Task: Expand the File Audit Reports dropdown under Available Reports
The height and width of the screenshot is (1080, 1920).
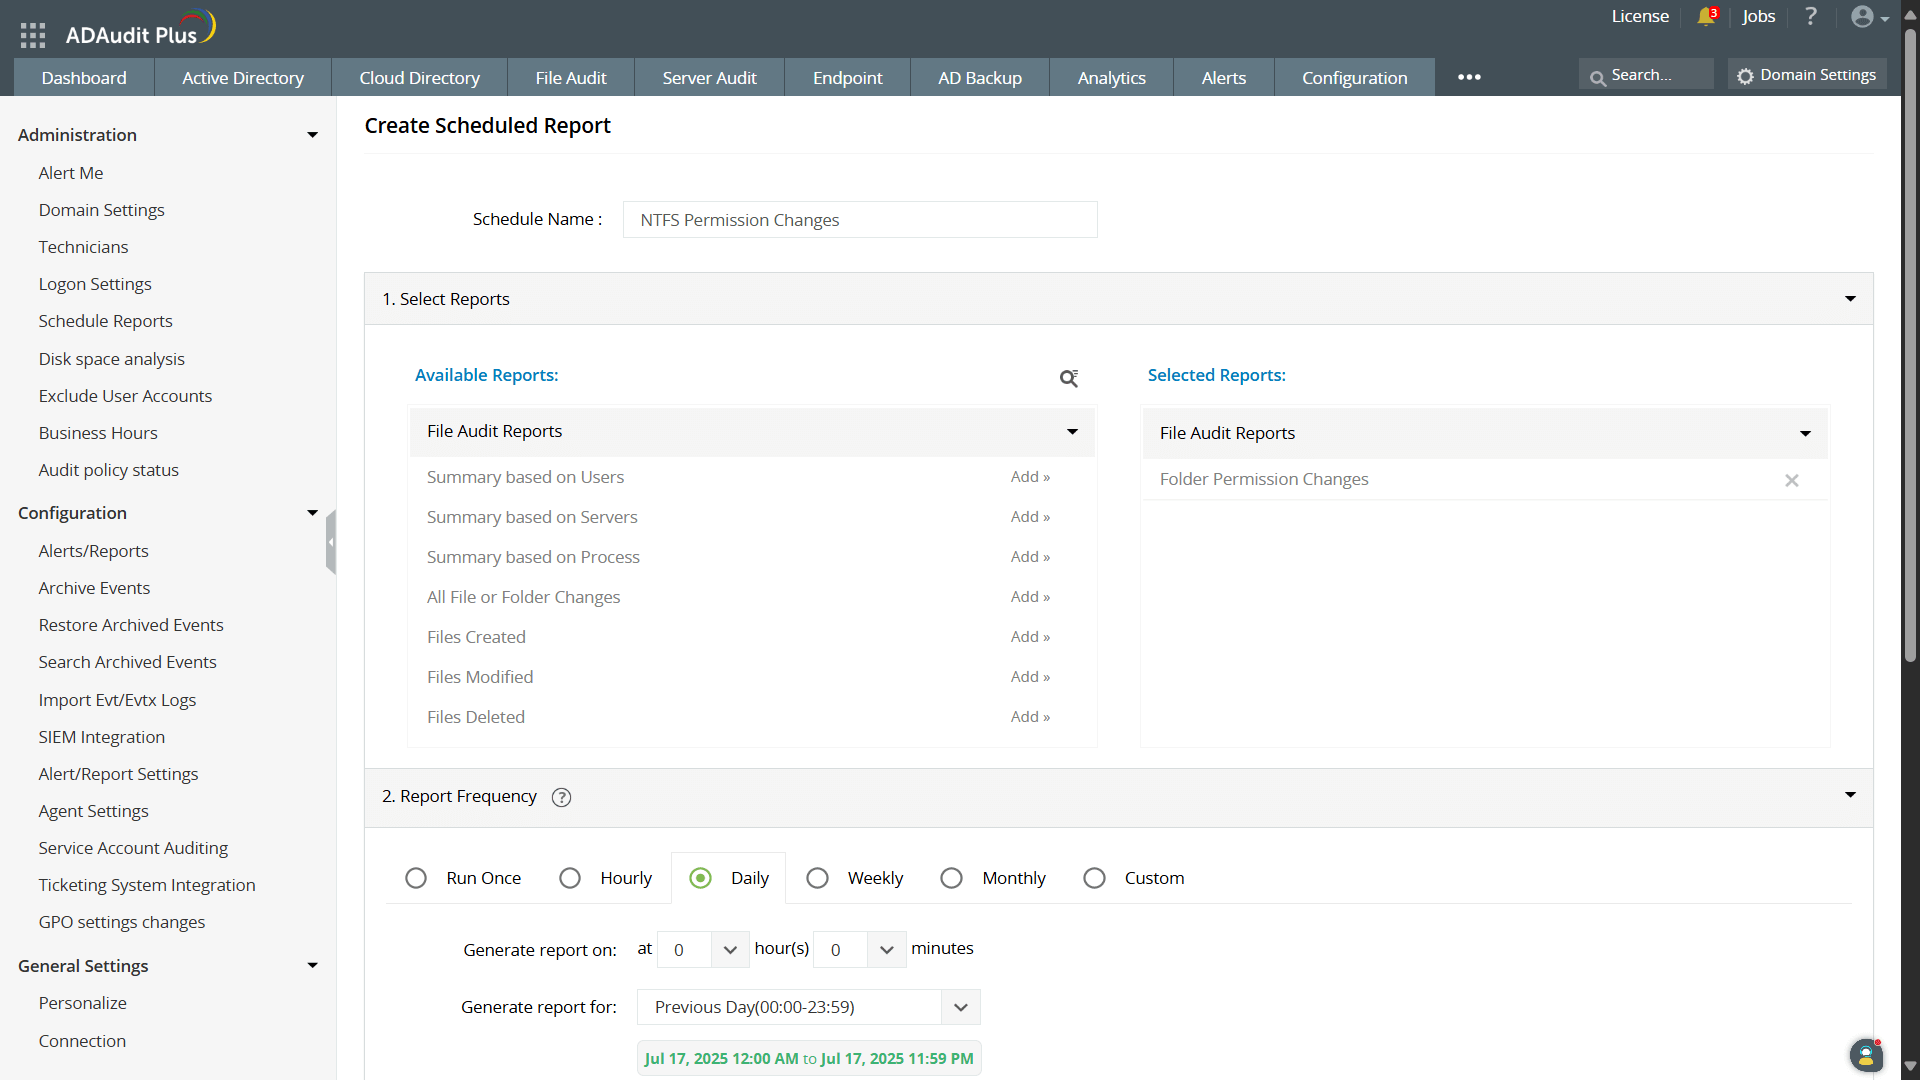Action: [1072, 432]
